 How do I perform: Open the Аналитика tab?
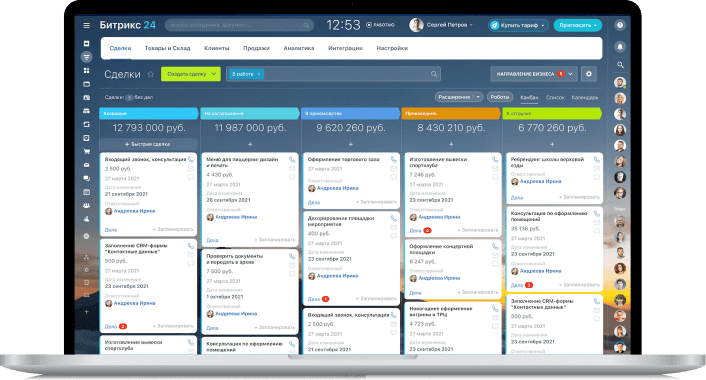(x=299, y=48)
